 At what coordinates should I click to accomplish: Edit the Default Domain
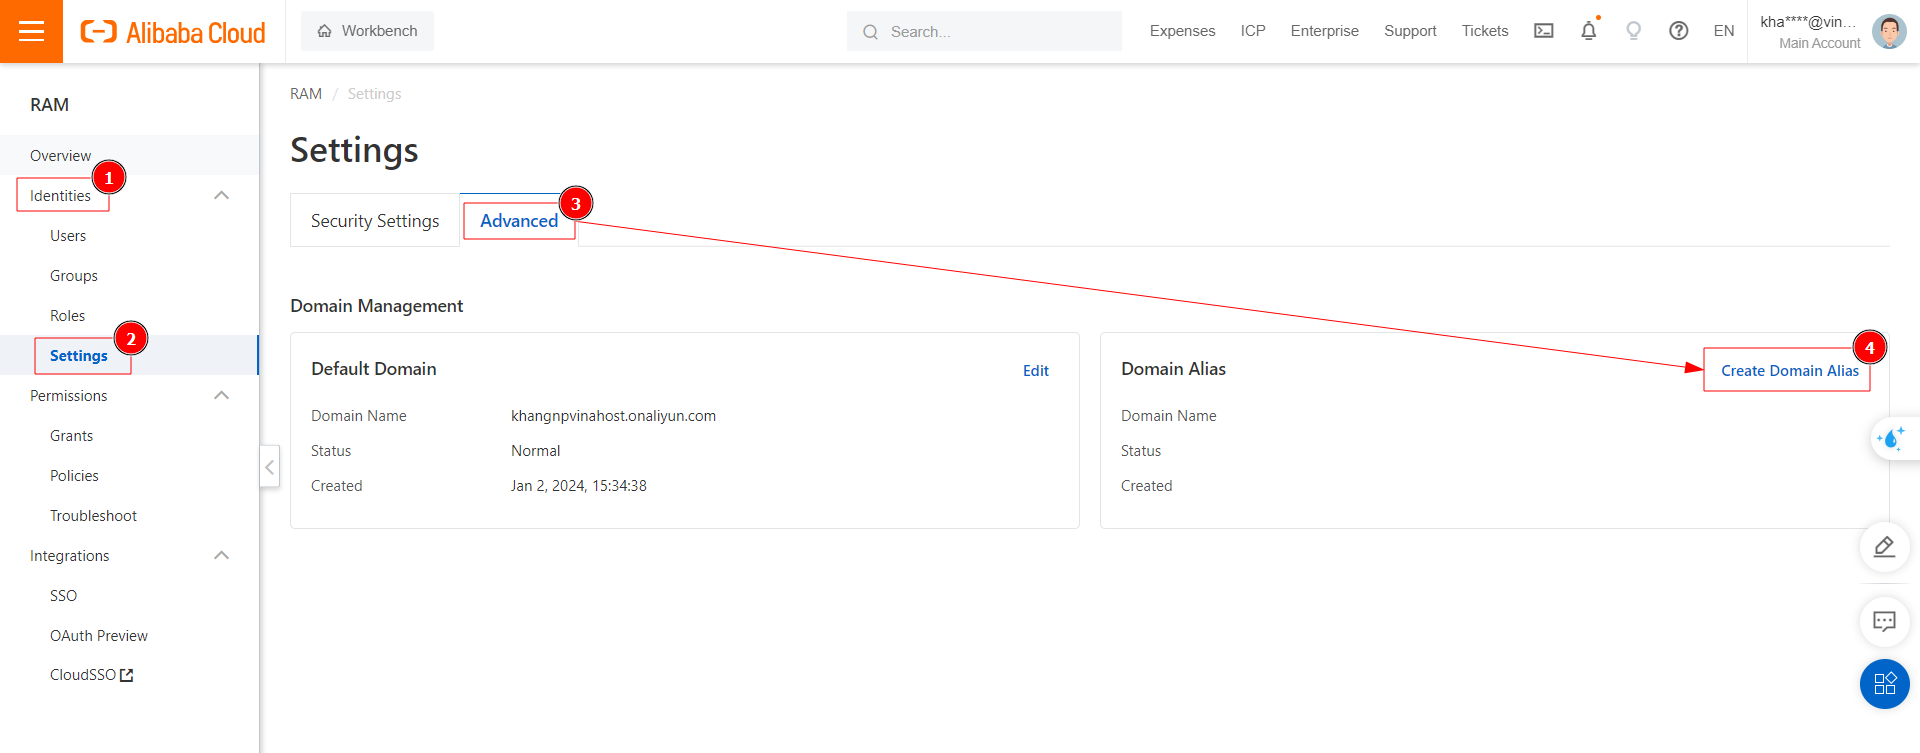click(x=1035, y=371)
